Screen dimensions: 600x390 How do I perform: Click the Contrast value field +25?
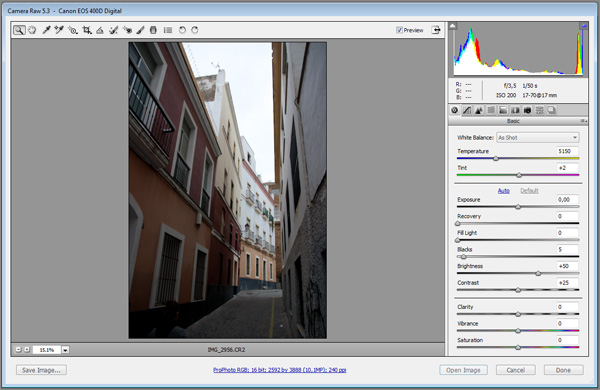pos(567,282)
